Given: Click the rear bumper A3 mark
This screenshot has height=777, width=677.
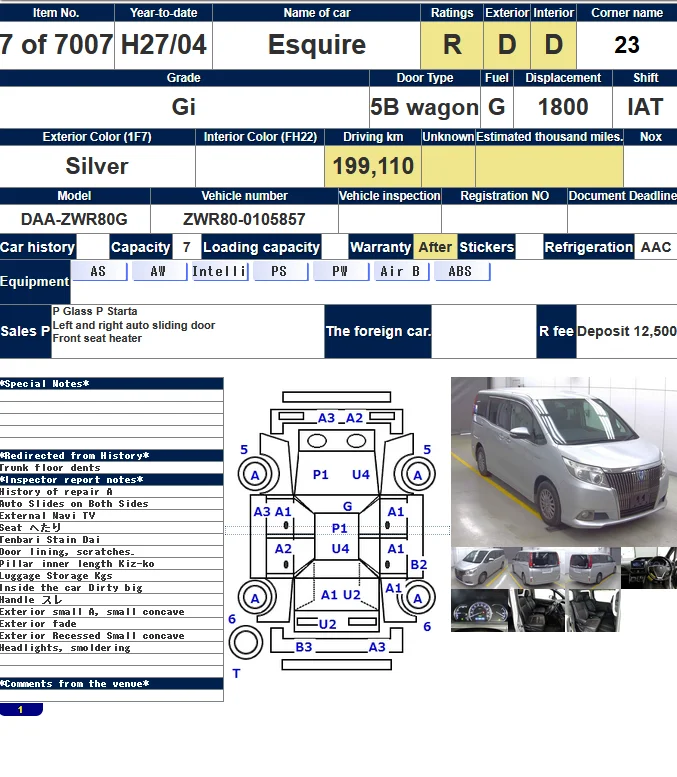Looking at the screenshot, I should (x=377, y=647).
